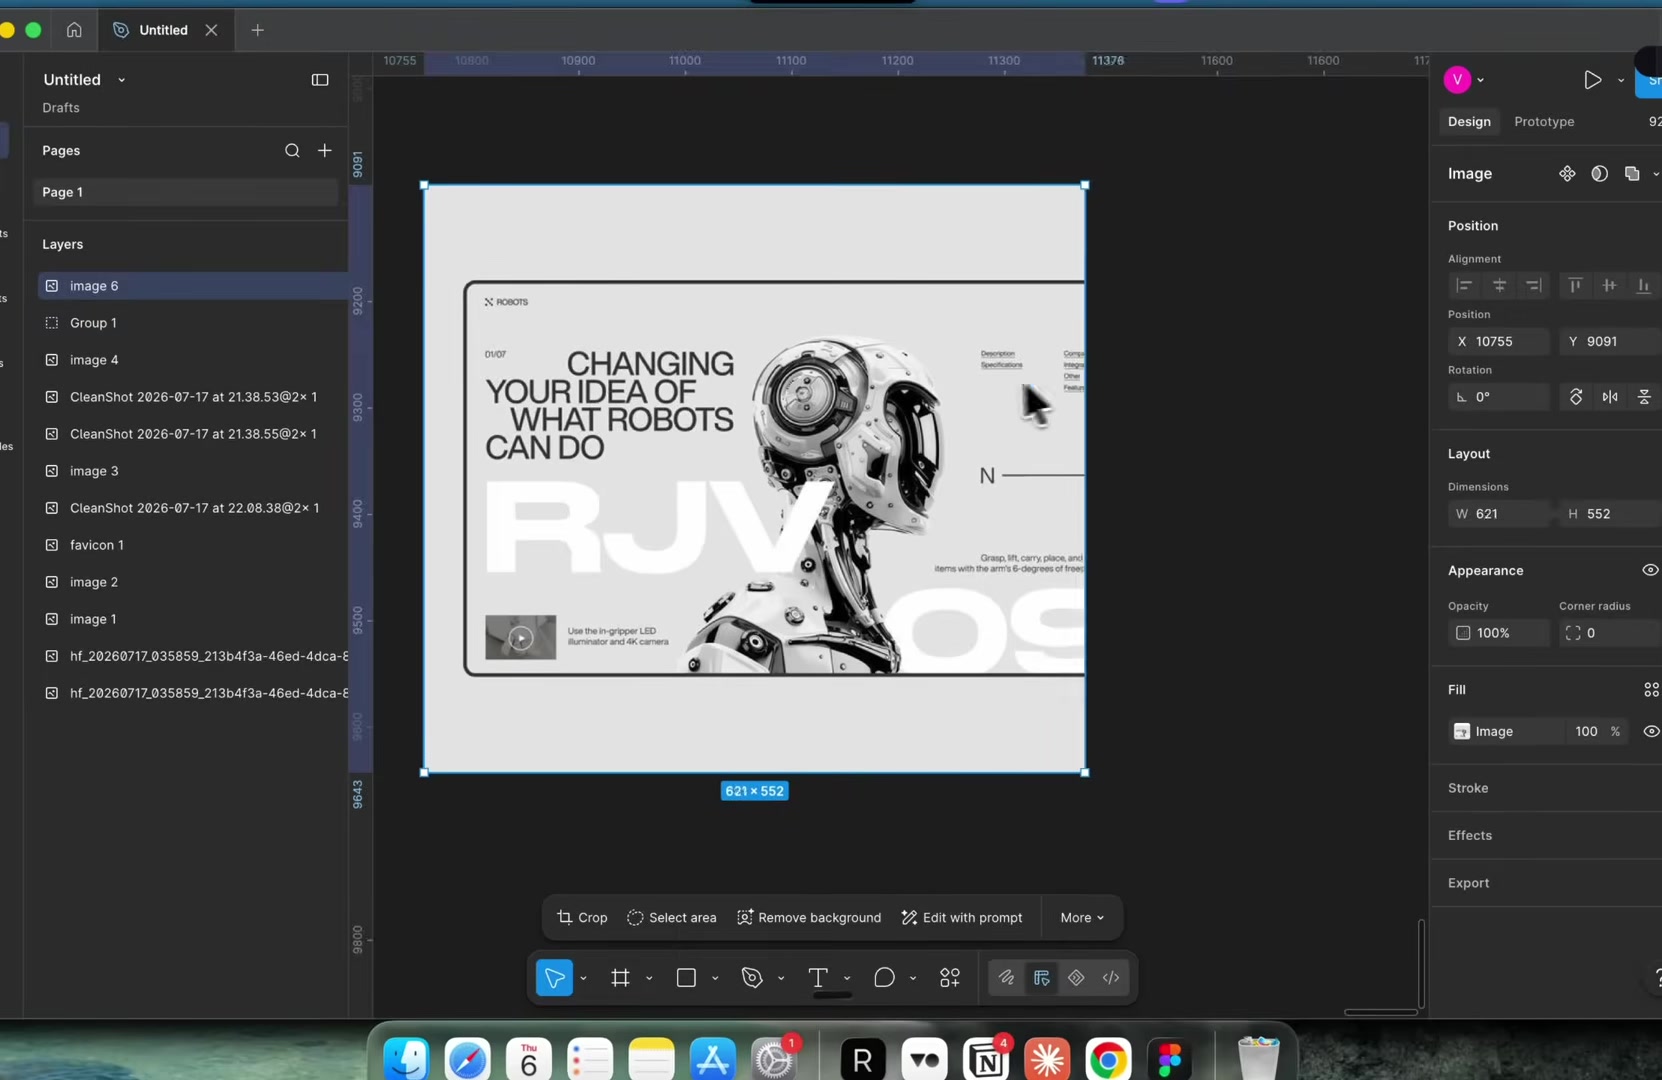Image resolution: width=1662 pixels, height=1080 pixels.
Task: Switch to the Prototype tab
Action: tap(1544, 122)
